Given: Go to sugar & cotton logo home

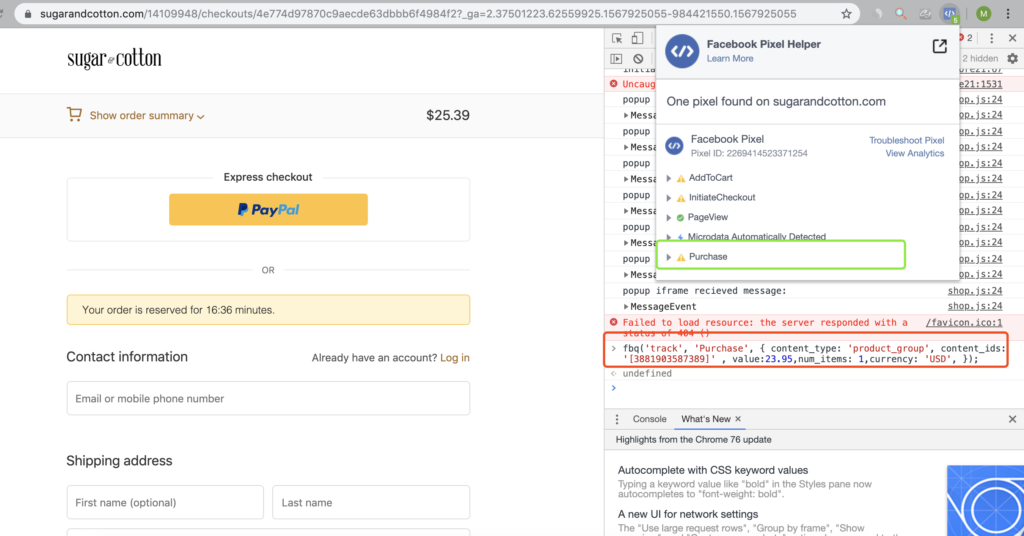Looking at the screenshot, I should pyautogui.click(x=114, y=59).
